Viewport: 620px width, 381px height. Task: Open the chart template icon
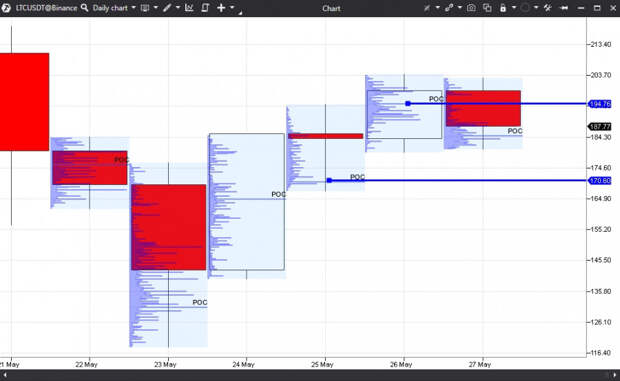205,8
